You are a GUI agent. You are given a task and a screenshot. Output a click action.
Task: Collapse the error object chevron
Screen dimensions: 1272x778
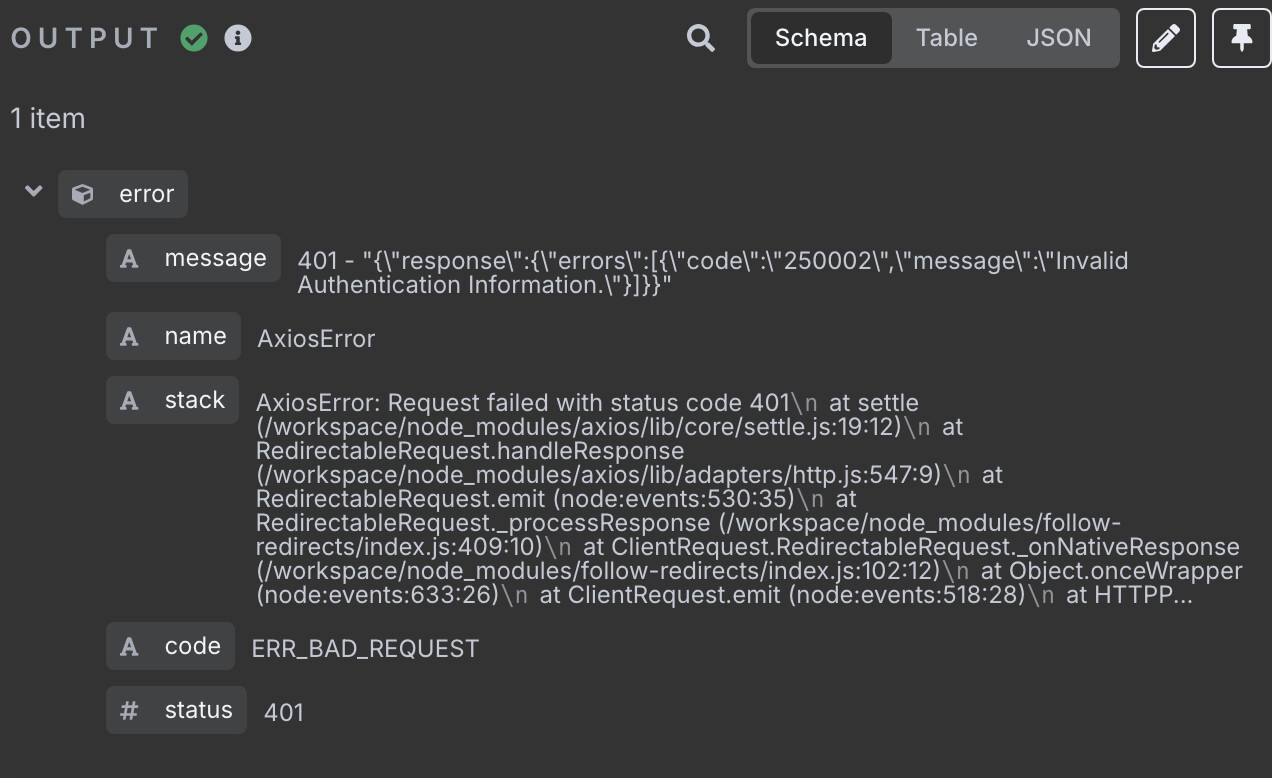click(x=34, y=191)
